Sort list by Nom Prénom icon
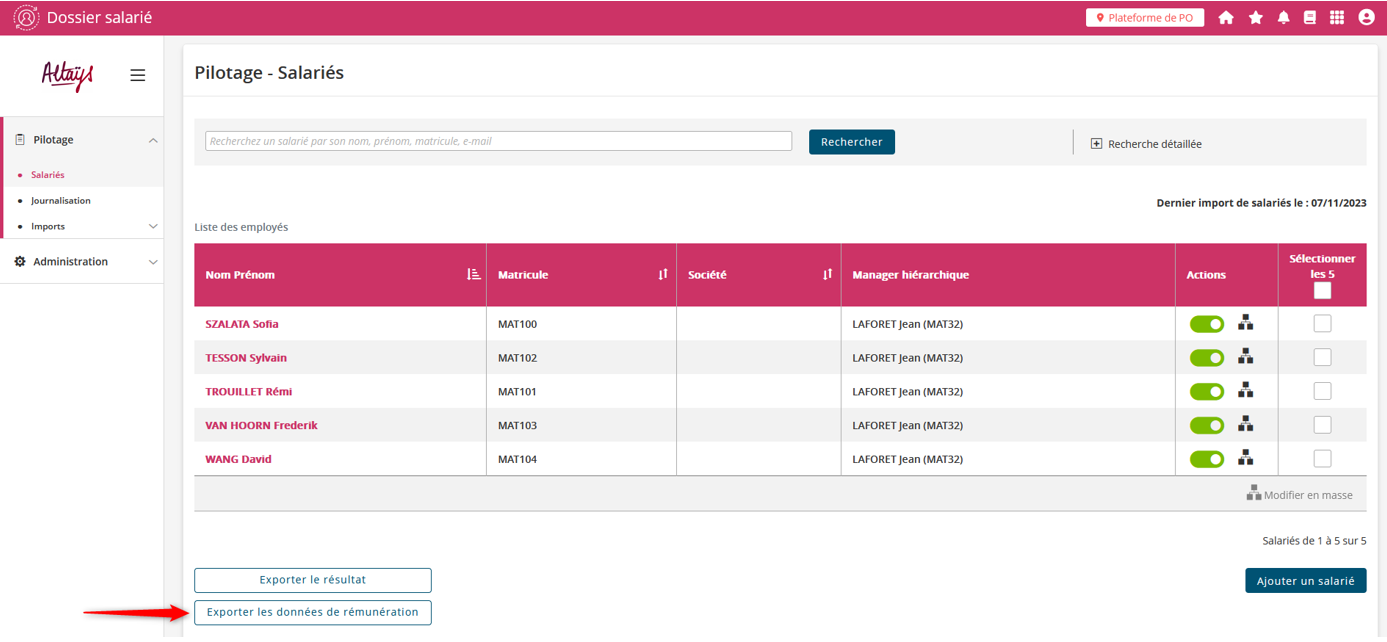This screenshot has width=1387, height=642. point(474,274)
